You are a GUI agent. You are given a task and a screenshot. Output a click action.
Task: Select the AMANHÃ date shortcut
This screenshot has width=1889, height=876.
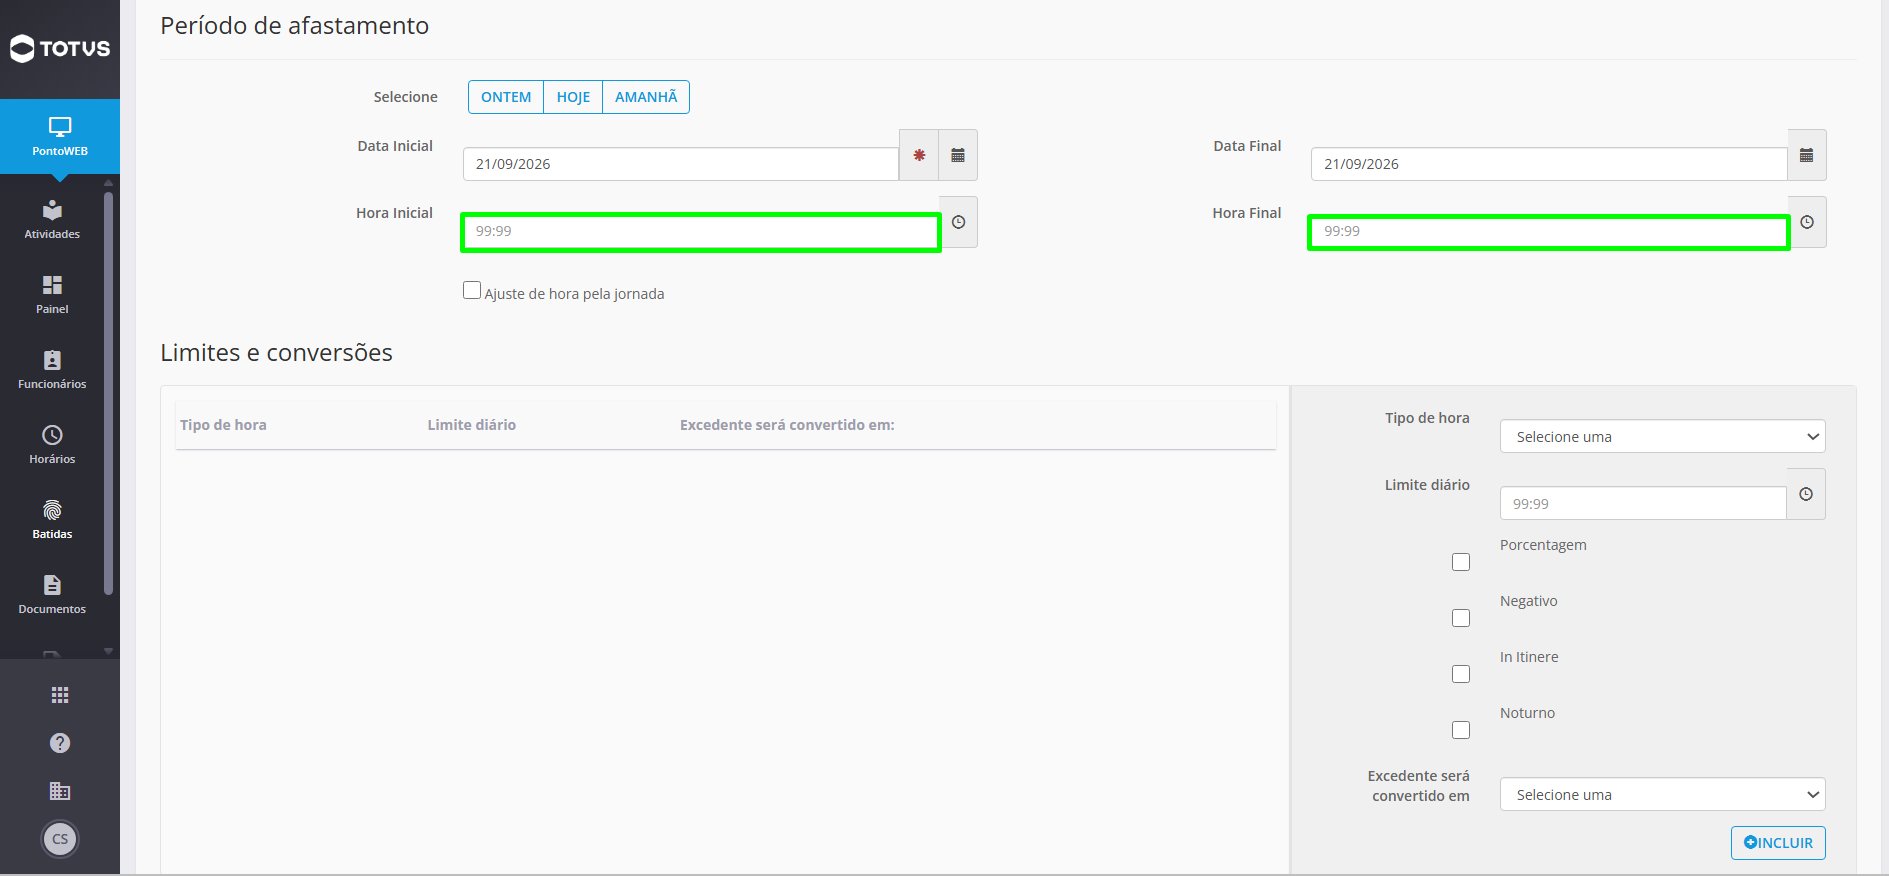[x=646, y=97]
